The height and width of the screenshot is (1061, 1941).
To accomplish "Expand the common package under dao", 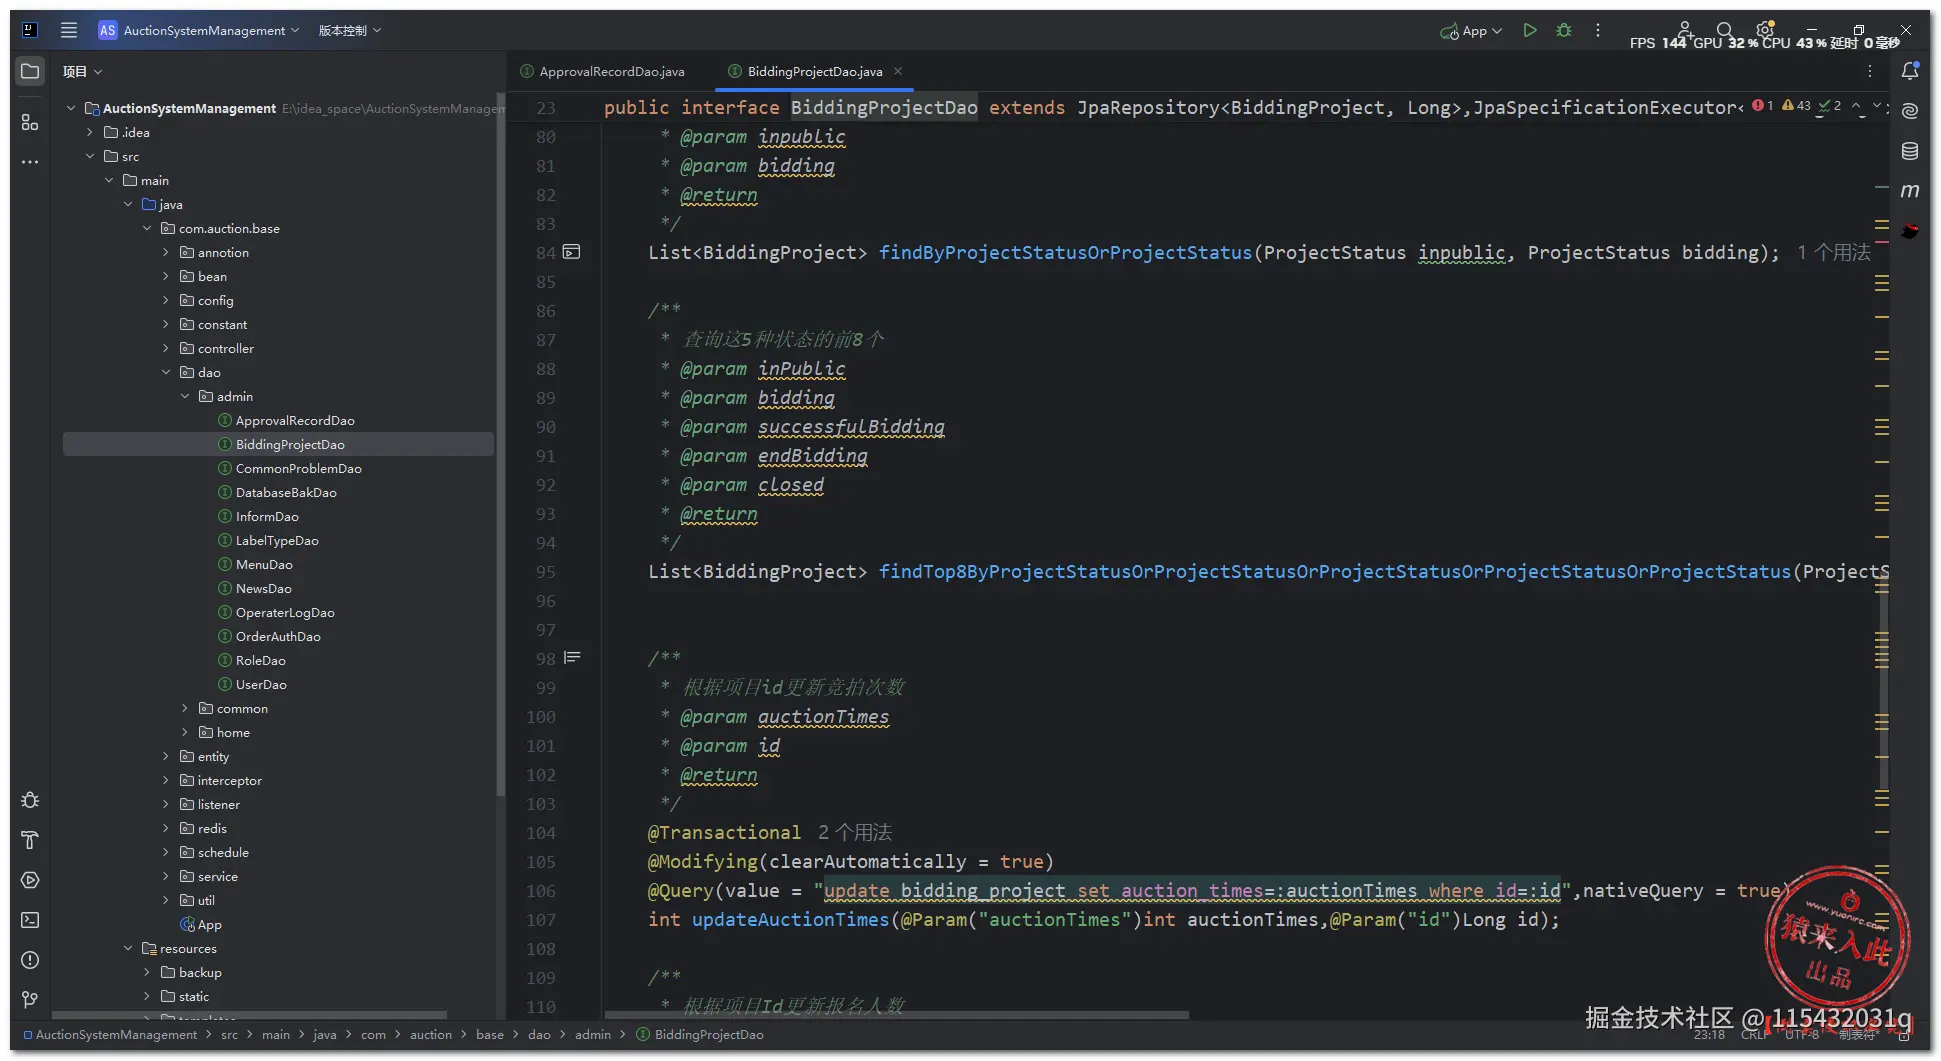I will click(x=185, y=708).
